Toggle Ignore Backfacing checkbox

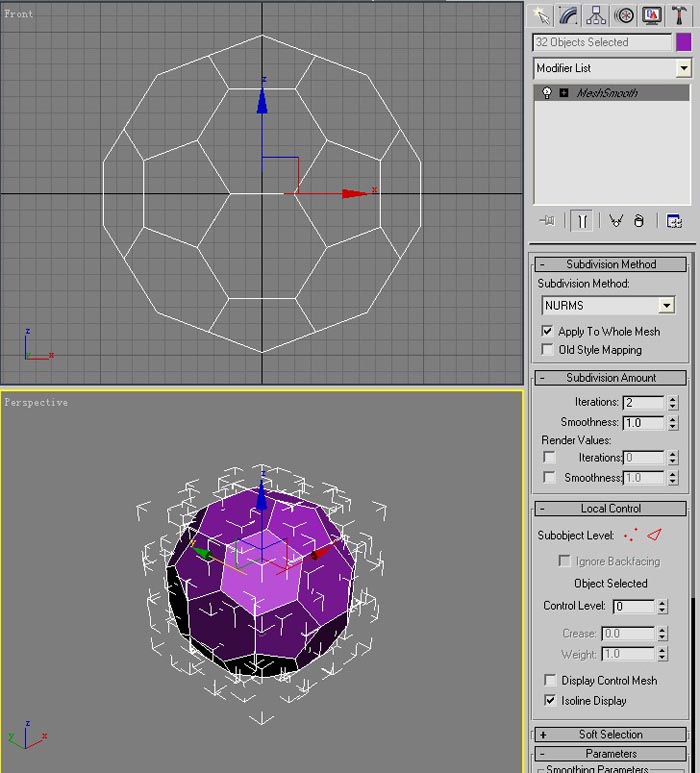click(564, 561)
